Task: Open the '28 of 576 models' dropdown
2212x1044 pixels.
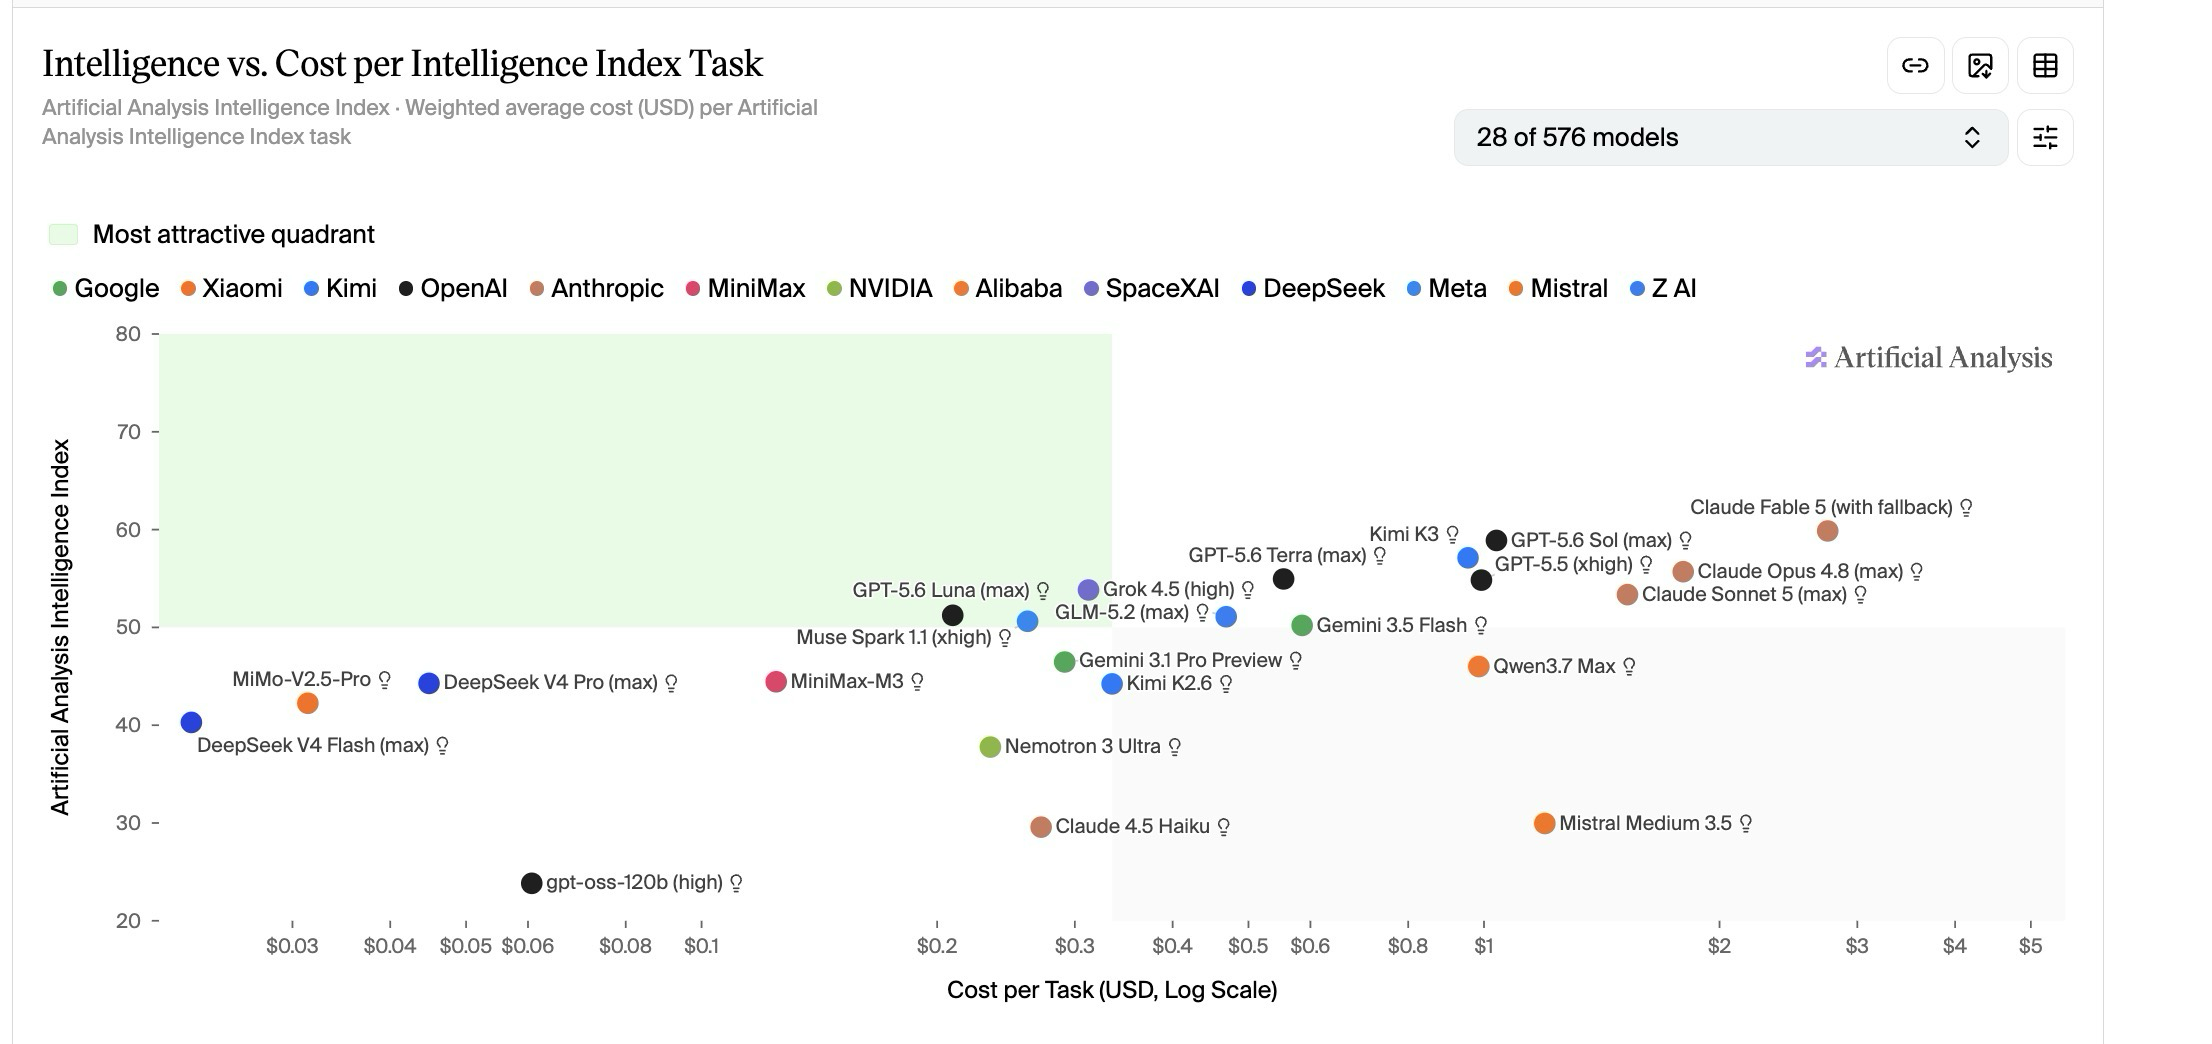Action: [1731, 137]
